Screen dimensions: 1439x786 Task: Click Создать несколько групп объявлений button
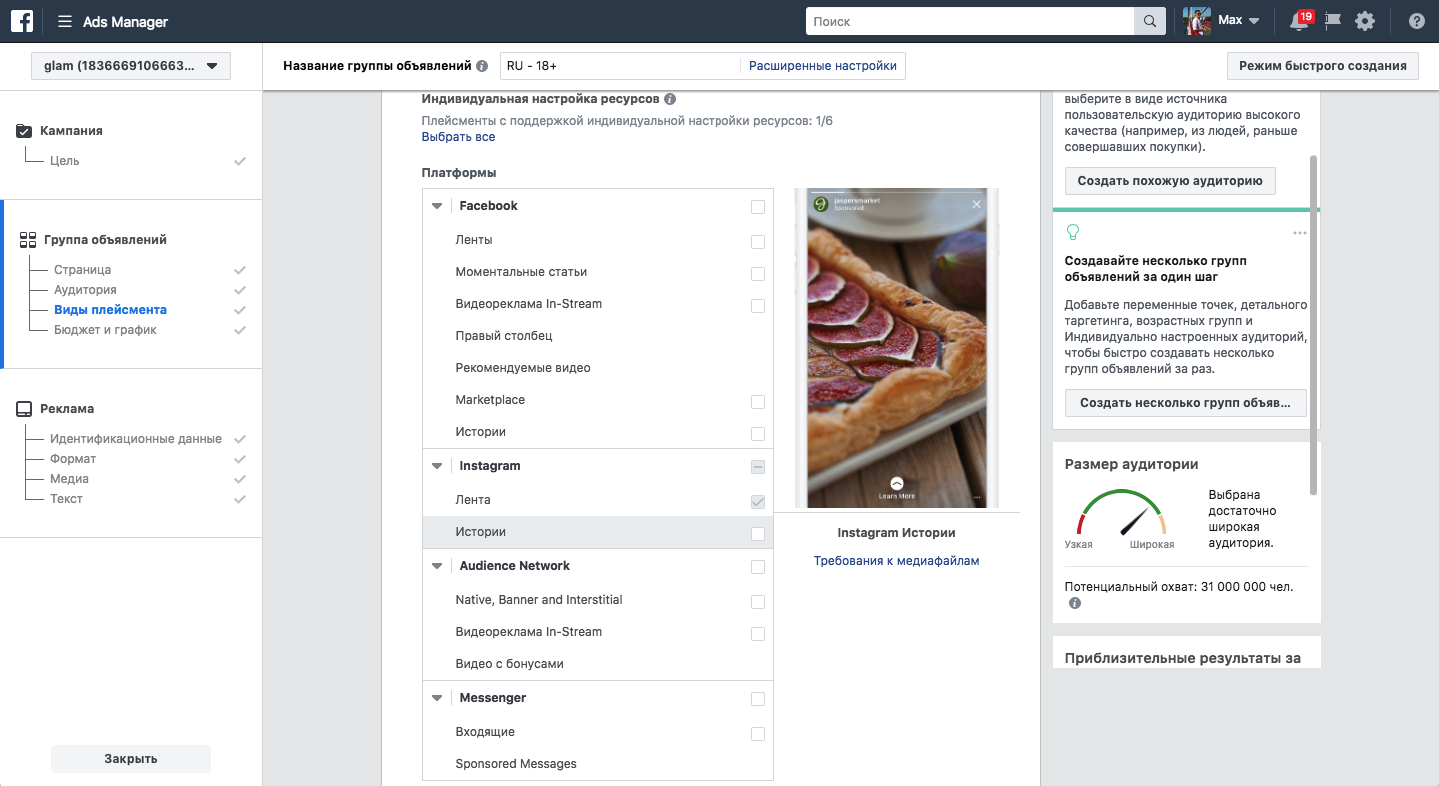coord(1185,403)
